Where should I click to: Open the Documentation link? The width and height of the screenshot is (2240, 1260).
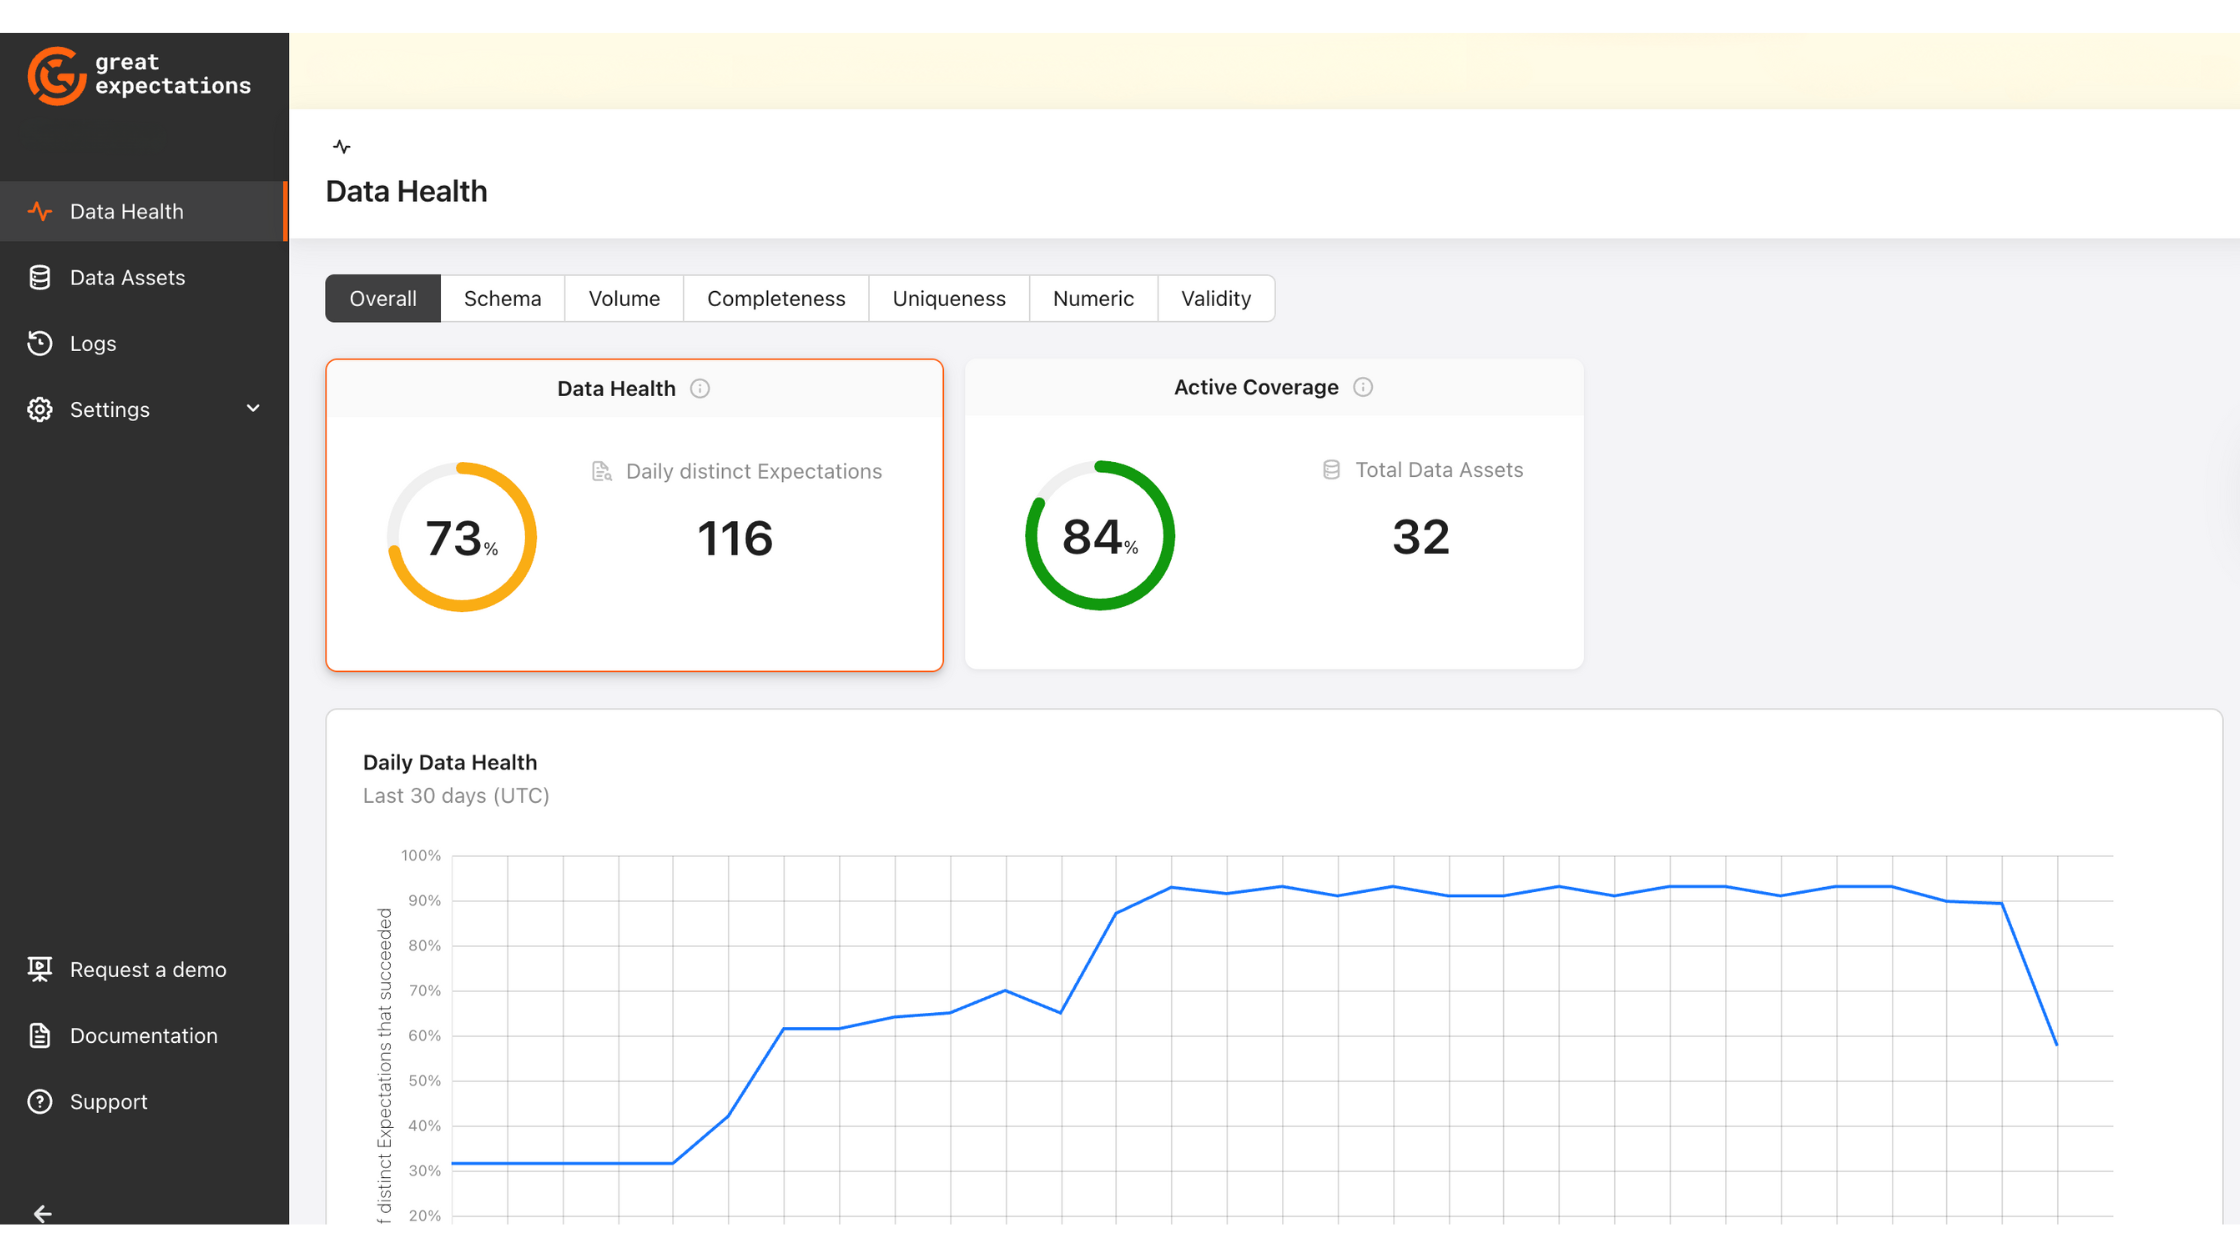pyautogui.click(x=144, y=1035)
